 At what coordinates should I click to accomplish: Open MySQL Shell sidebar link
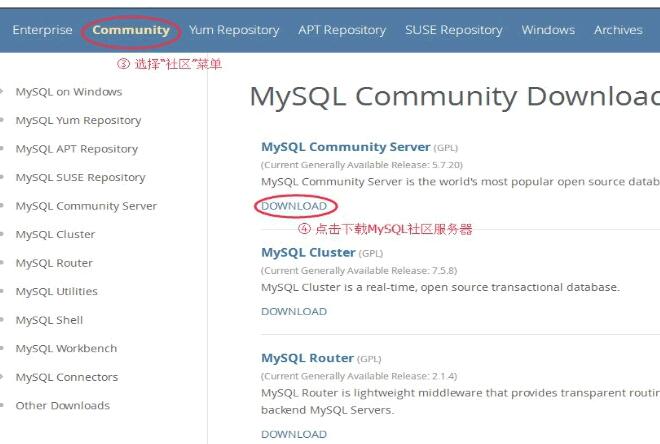click(49, 320)
